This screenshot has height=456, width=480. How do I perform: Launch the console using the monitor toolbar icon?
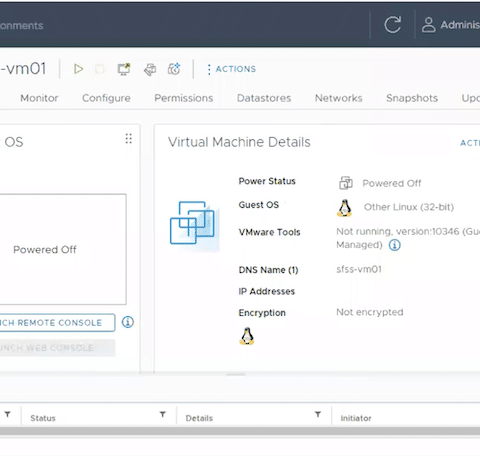pos(124,69)
